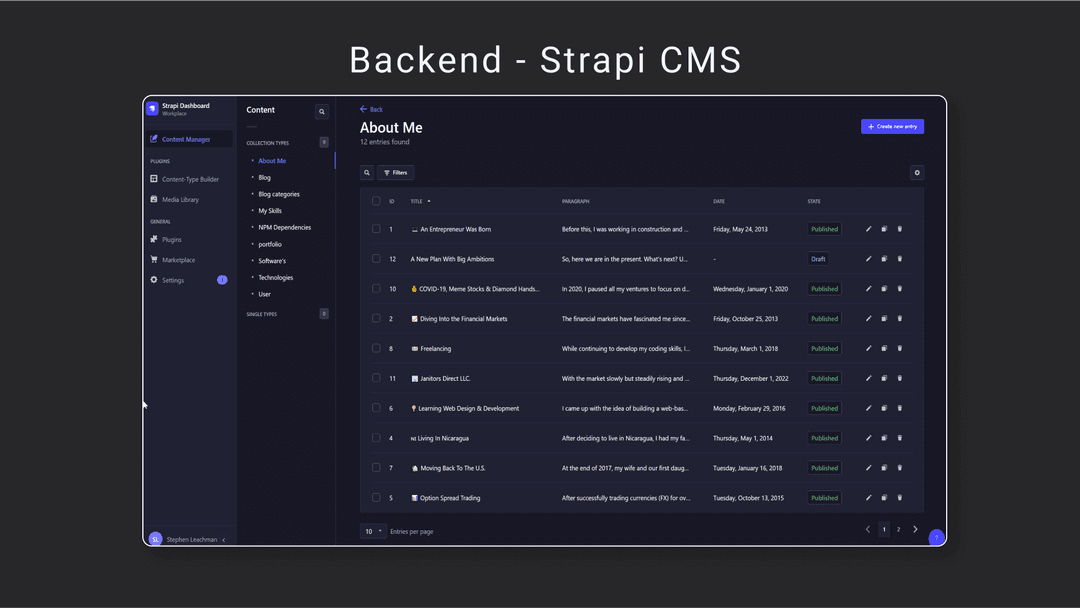Duplicate the 'Freelancing' entry

(x=884, y=349)
